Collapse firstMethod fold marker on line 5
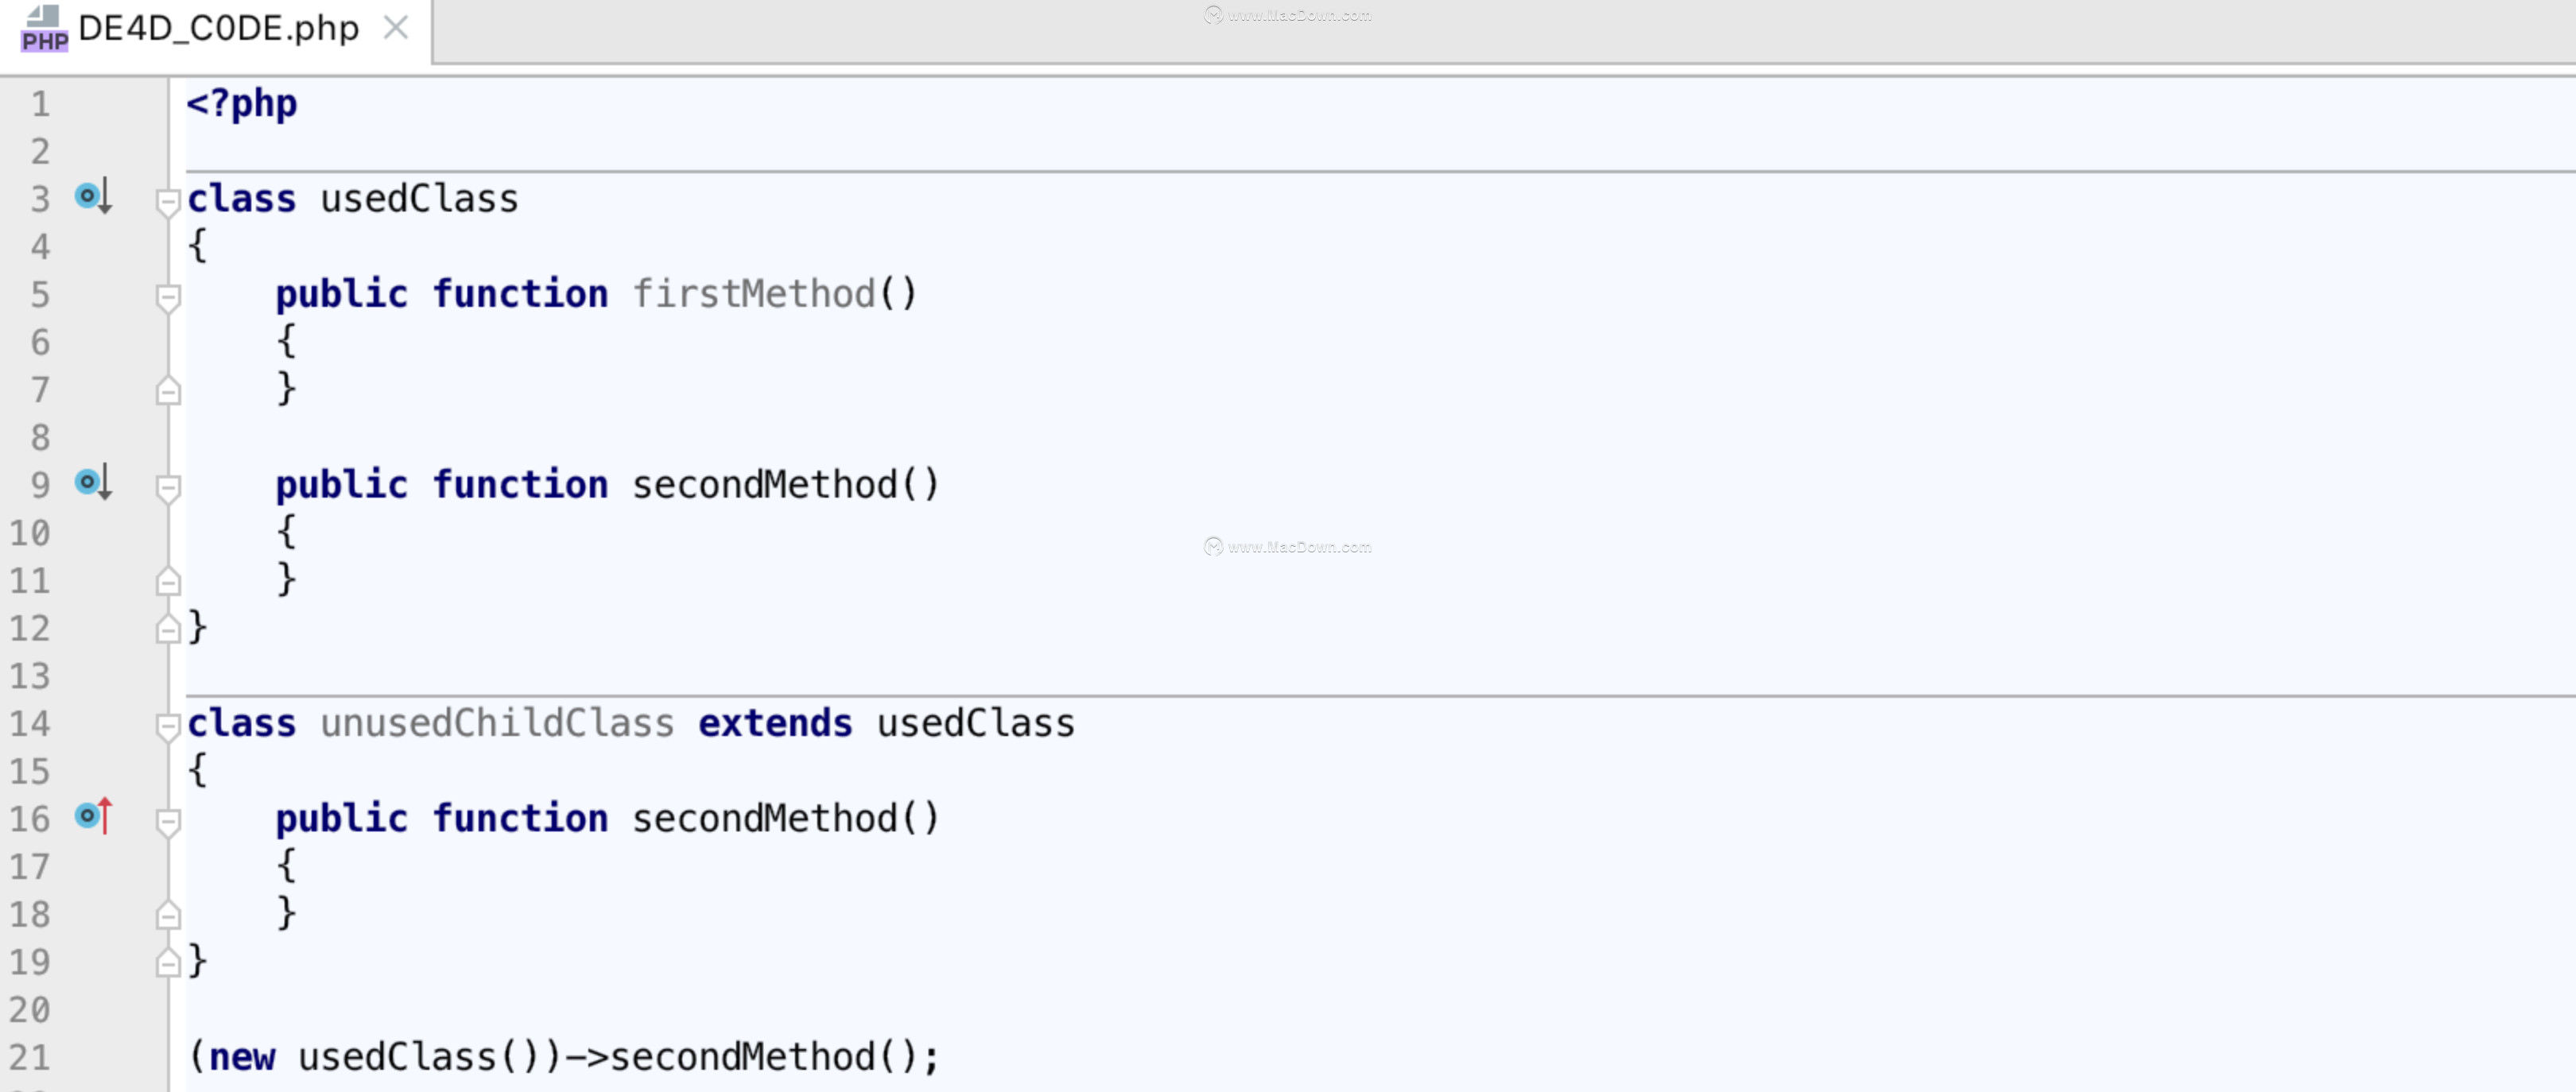This screenshot has width=2576, height=1092. pyautogui.click(x=168, y=297)
